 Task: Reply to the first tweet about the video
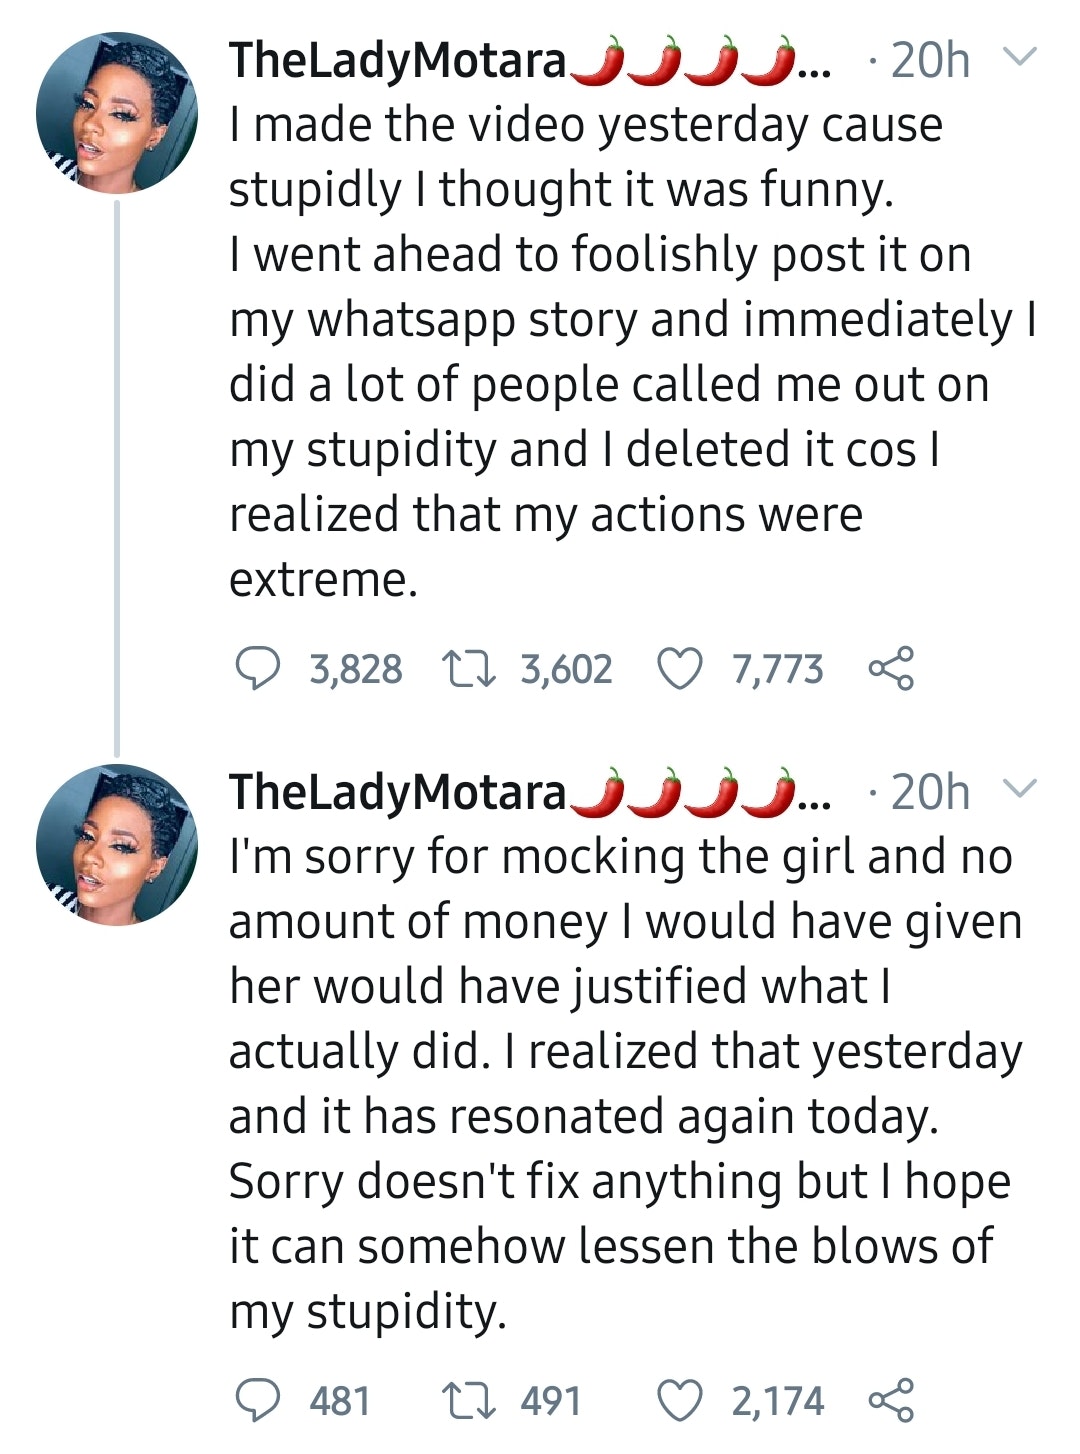tap(257, 669)
